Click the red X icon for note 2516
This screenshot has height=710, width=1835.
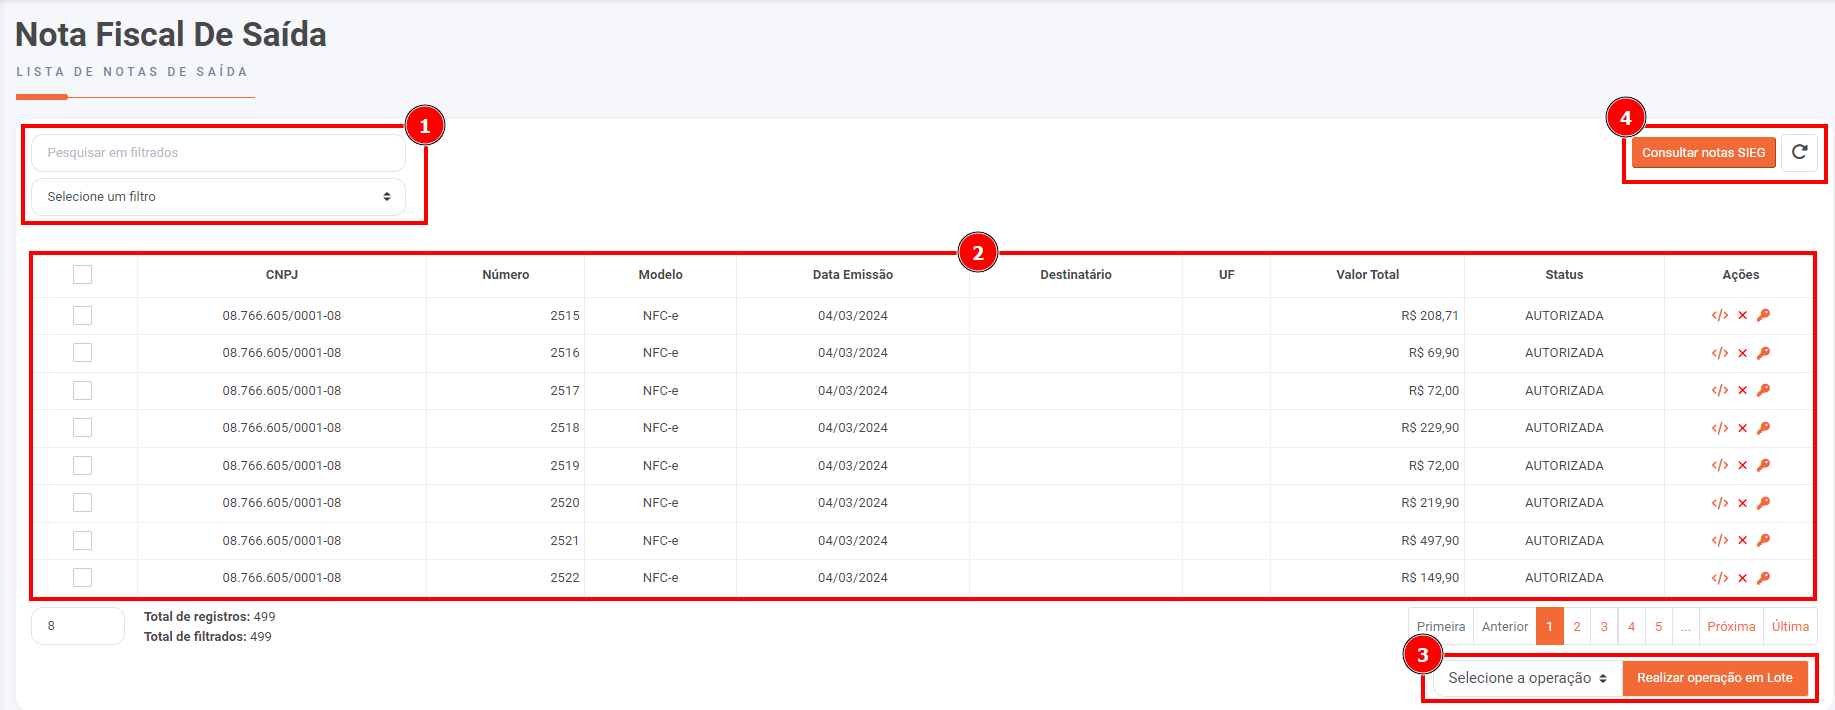point(1742,353)
